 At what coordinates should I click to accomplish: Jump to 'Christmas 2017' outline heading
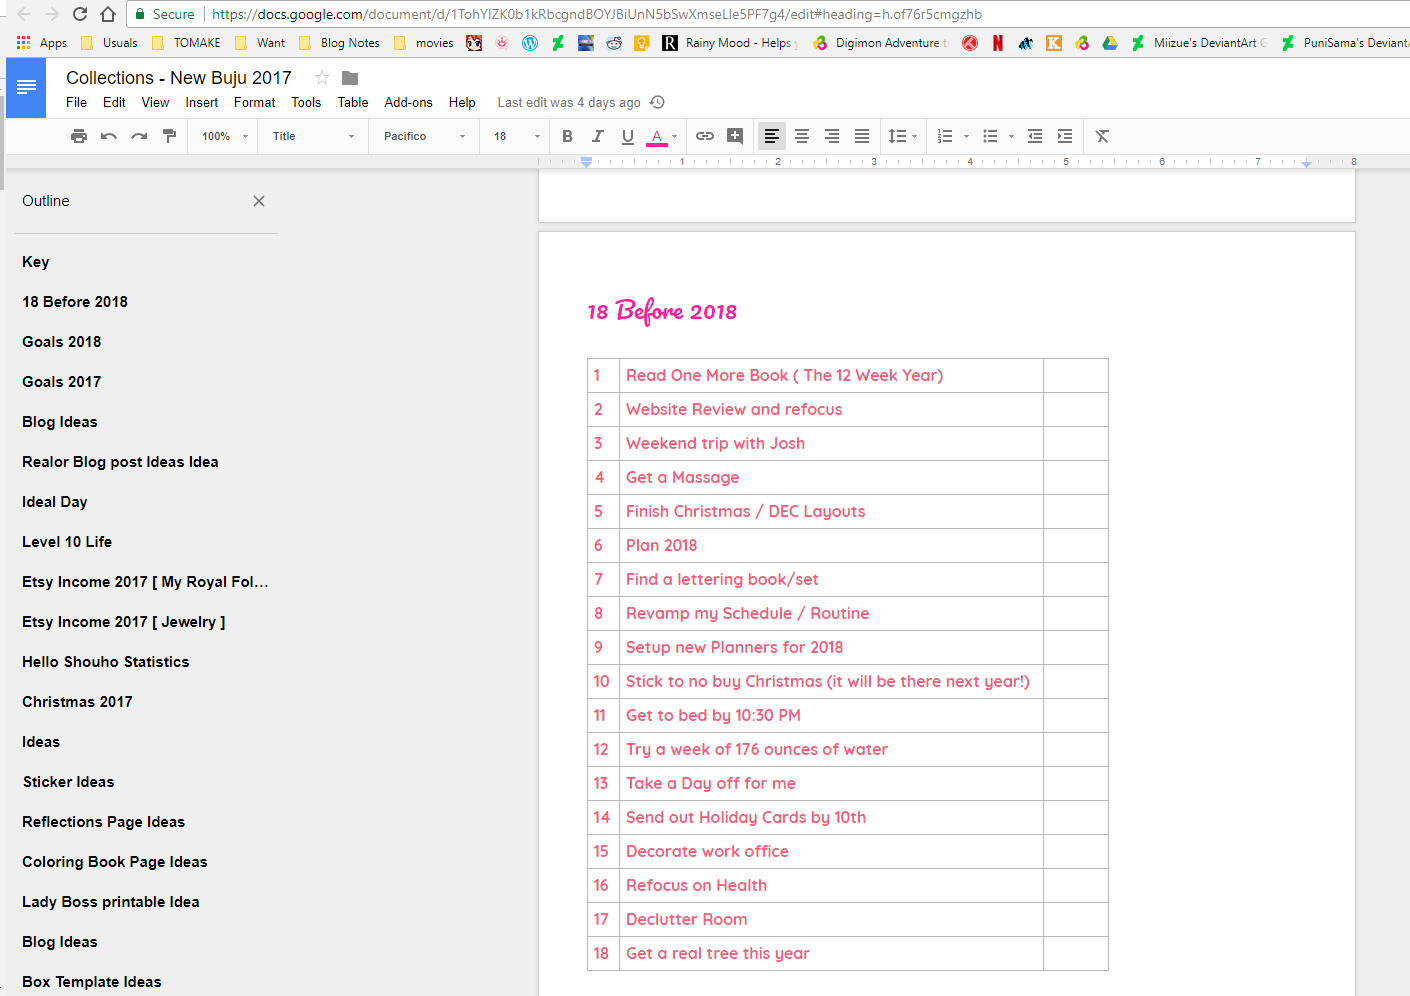click(x=77, y=701)
